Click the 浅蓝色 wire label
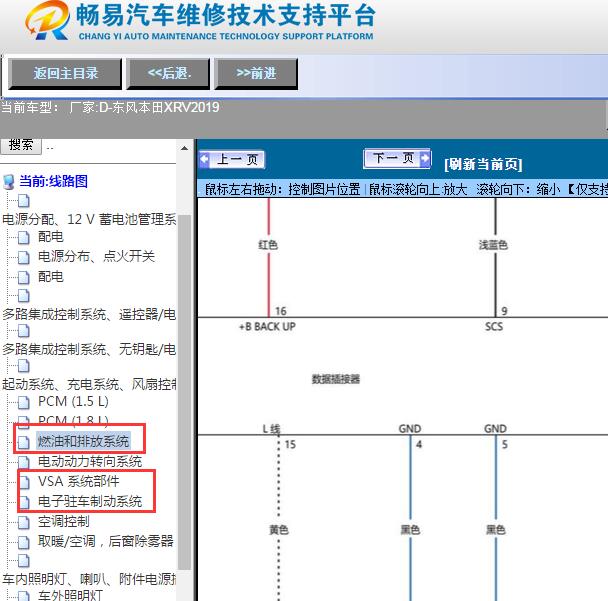 coord(493,245)
